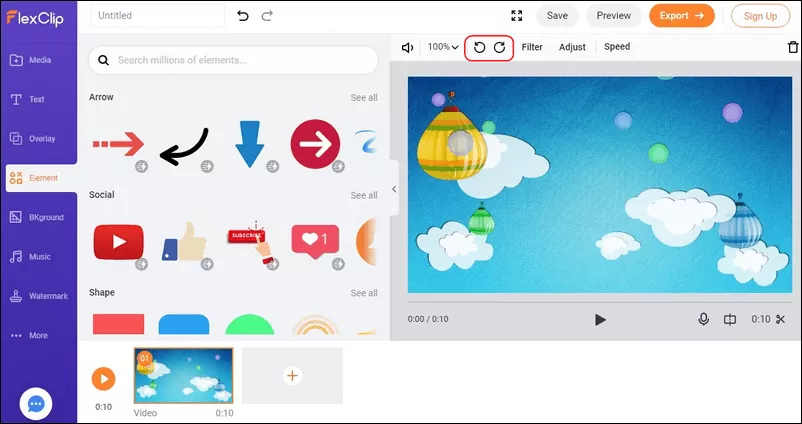Click the Save button
The width and height of the screenshot is (802, 424).
pyautogui.click(x=557, y=16)
